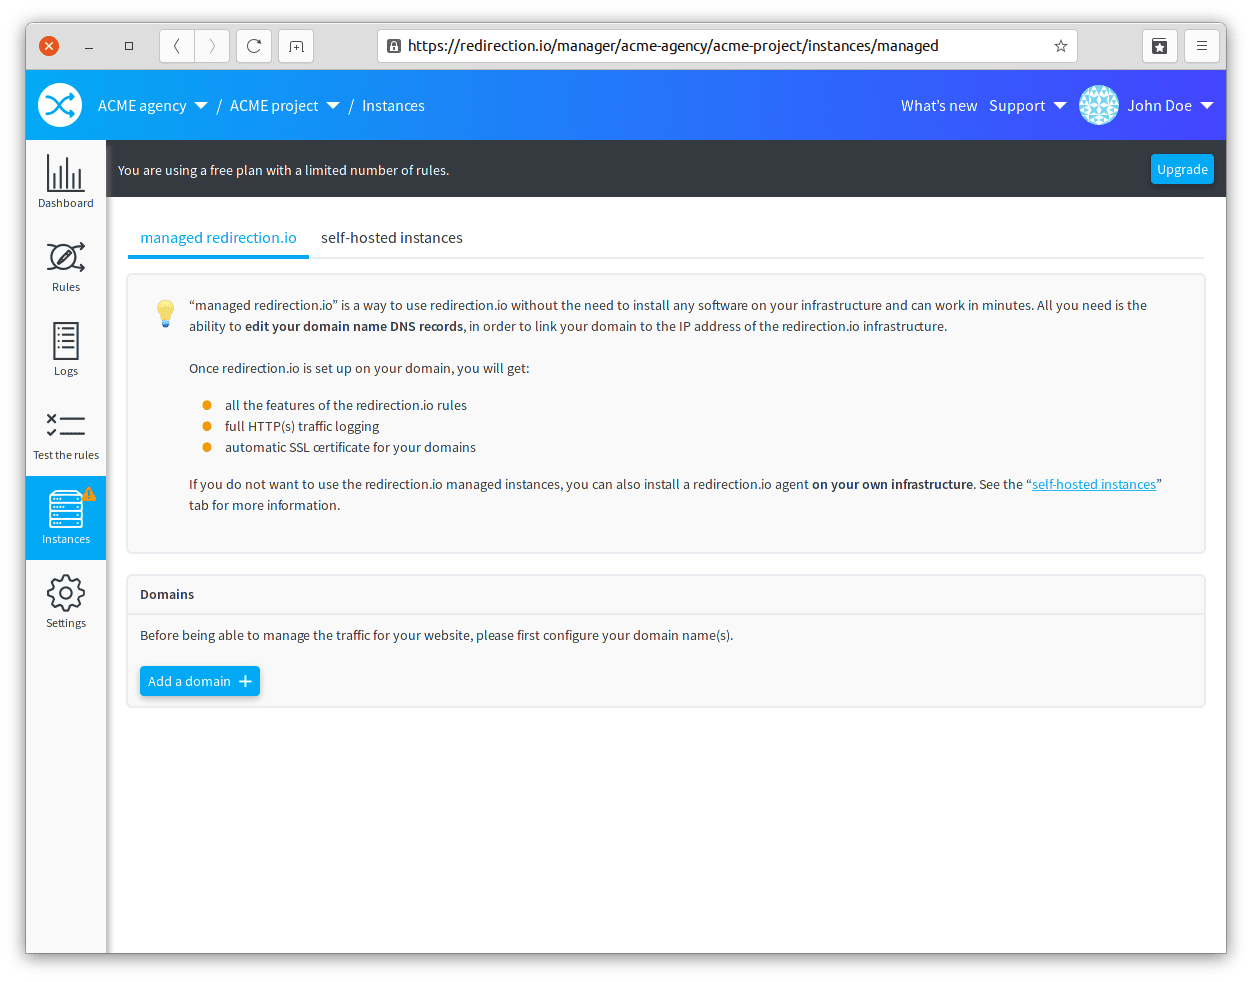Click the Upgrade button
This screenshot has width=1252, height=982.
click(x=1182, y=169)
